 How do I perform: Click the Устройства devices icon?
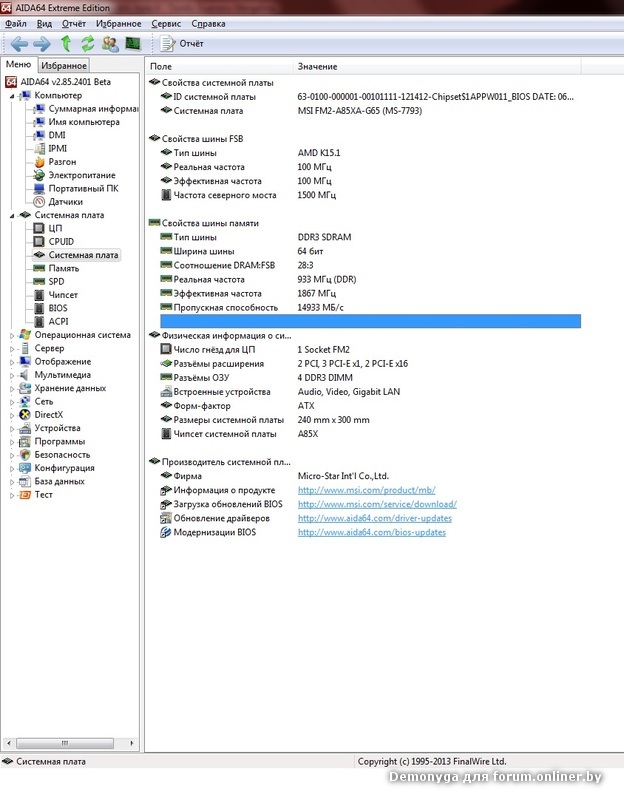[25, 428]
